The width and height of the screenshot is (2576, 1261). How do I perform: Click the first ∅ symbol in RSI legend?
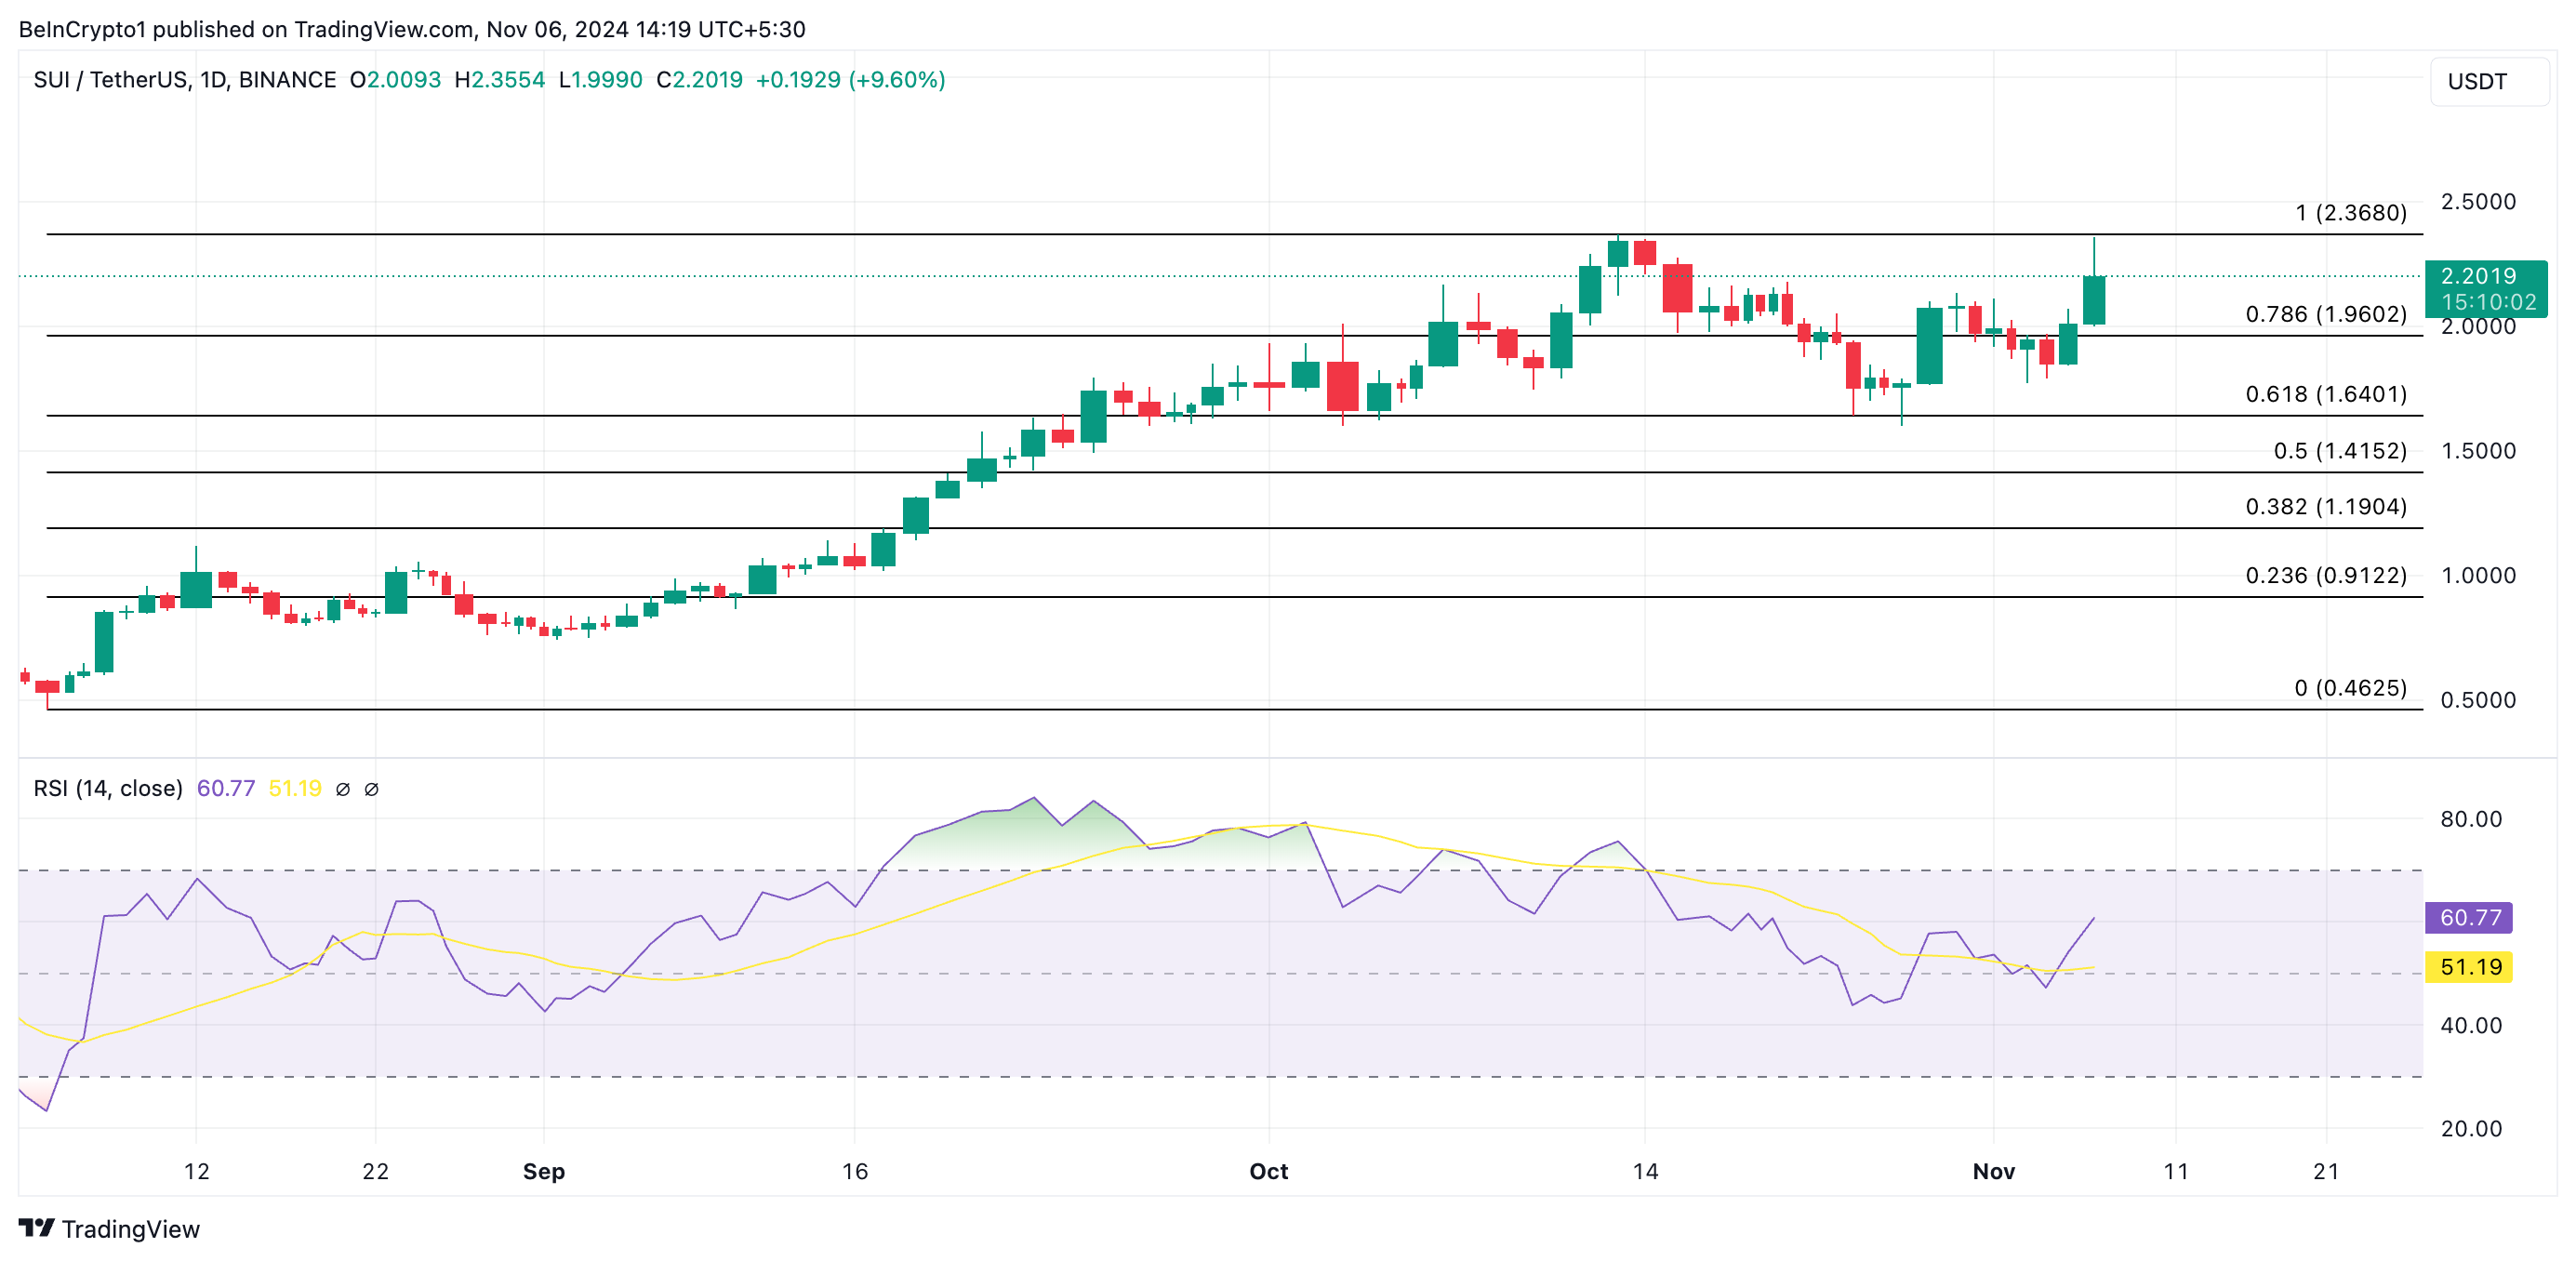(x=342, y=789)
